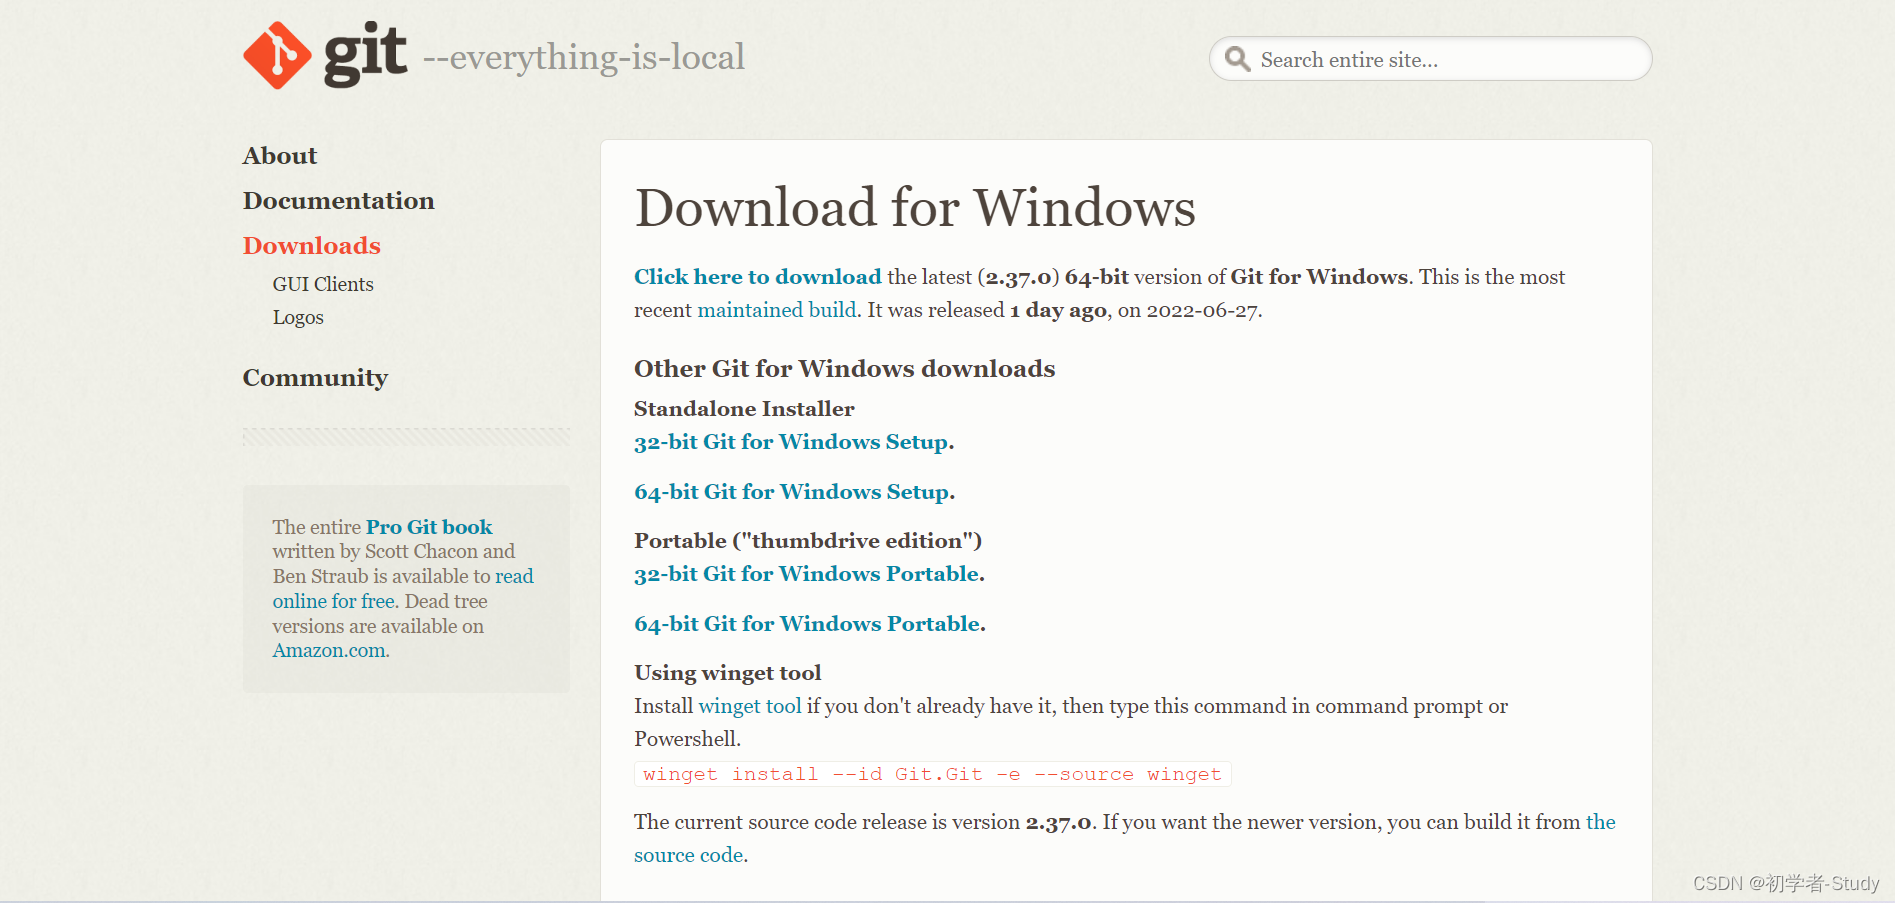Download 64-bit Git for Windows Setup
The image size is (1895, 903).
(x=792, y=492)
